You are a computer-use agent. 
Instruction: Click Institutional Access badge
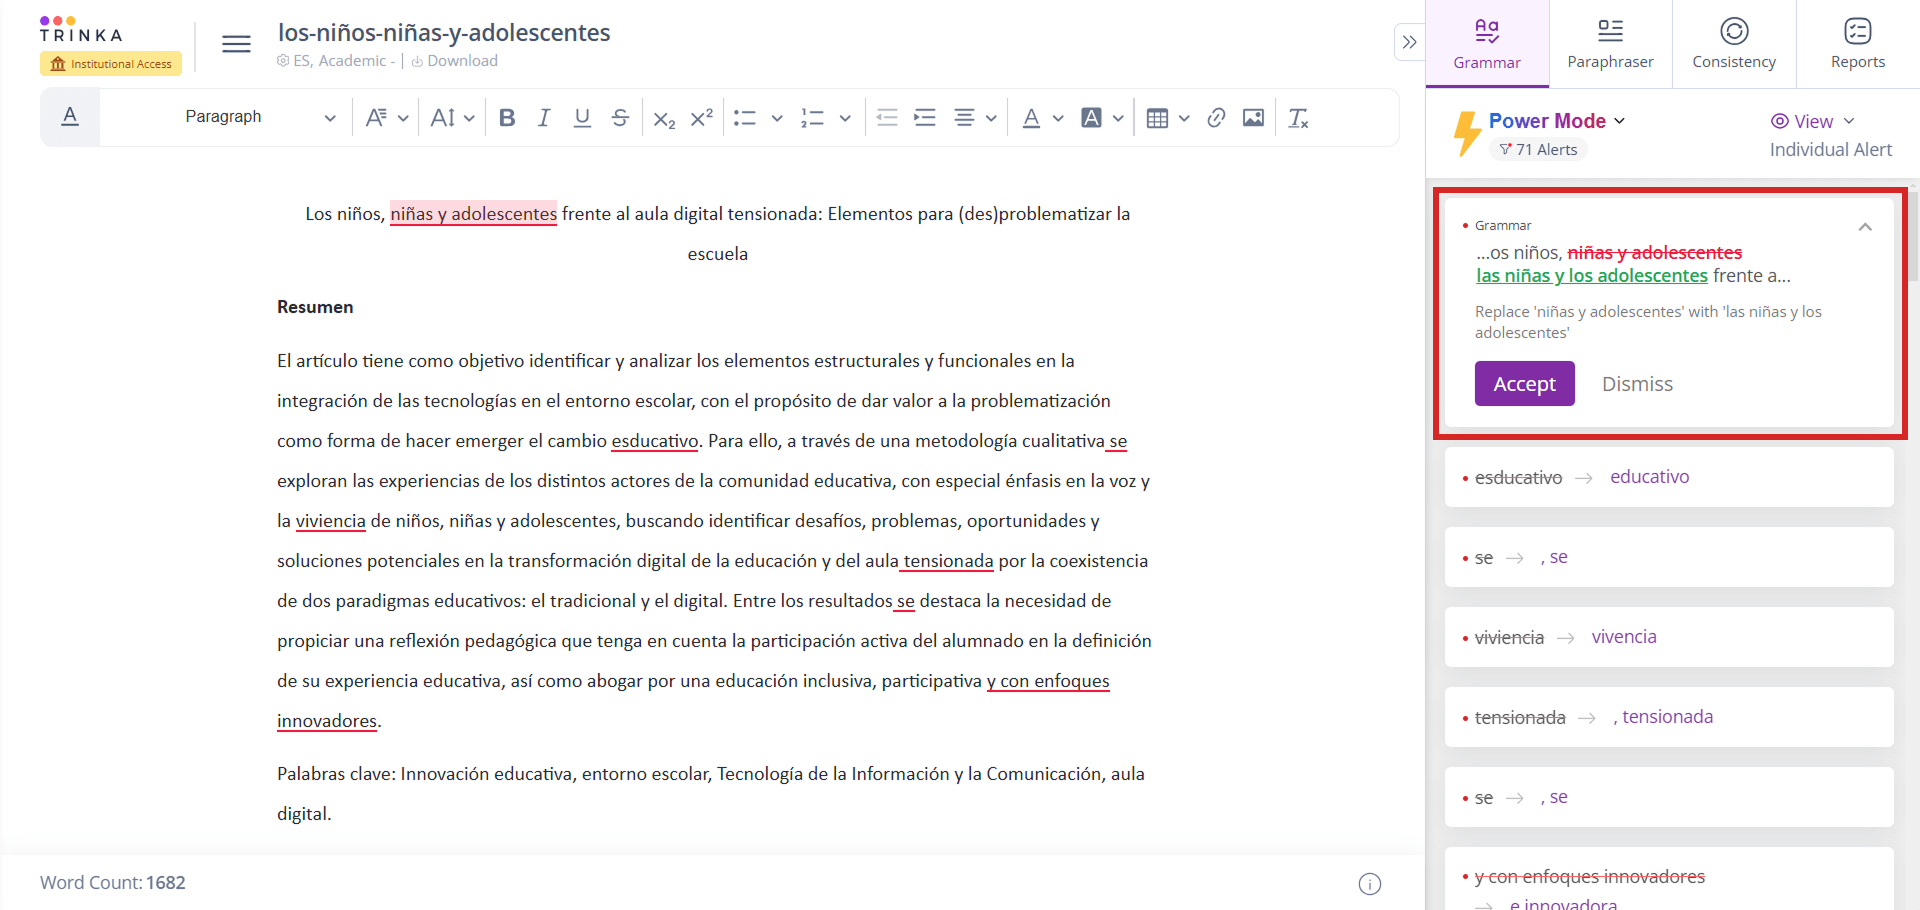[x=111, y=63]
